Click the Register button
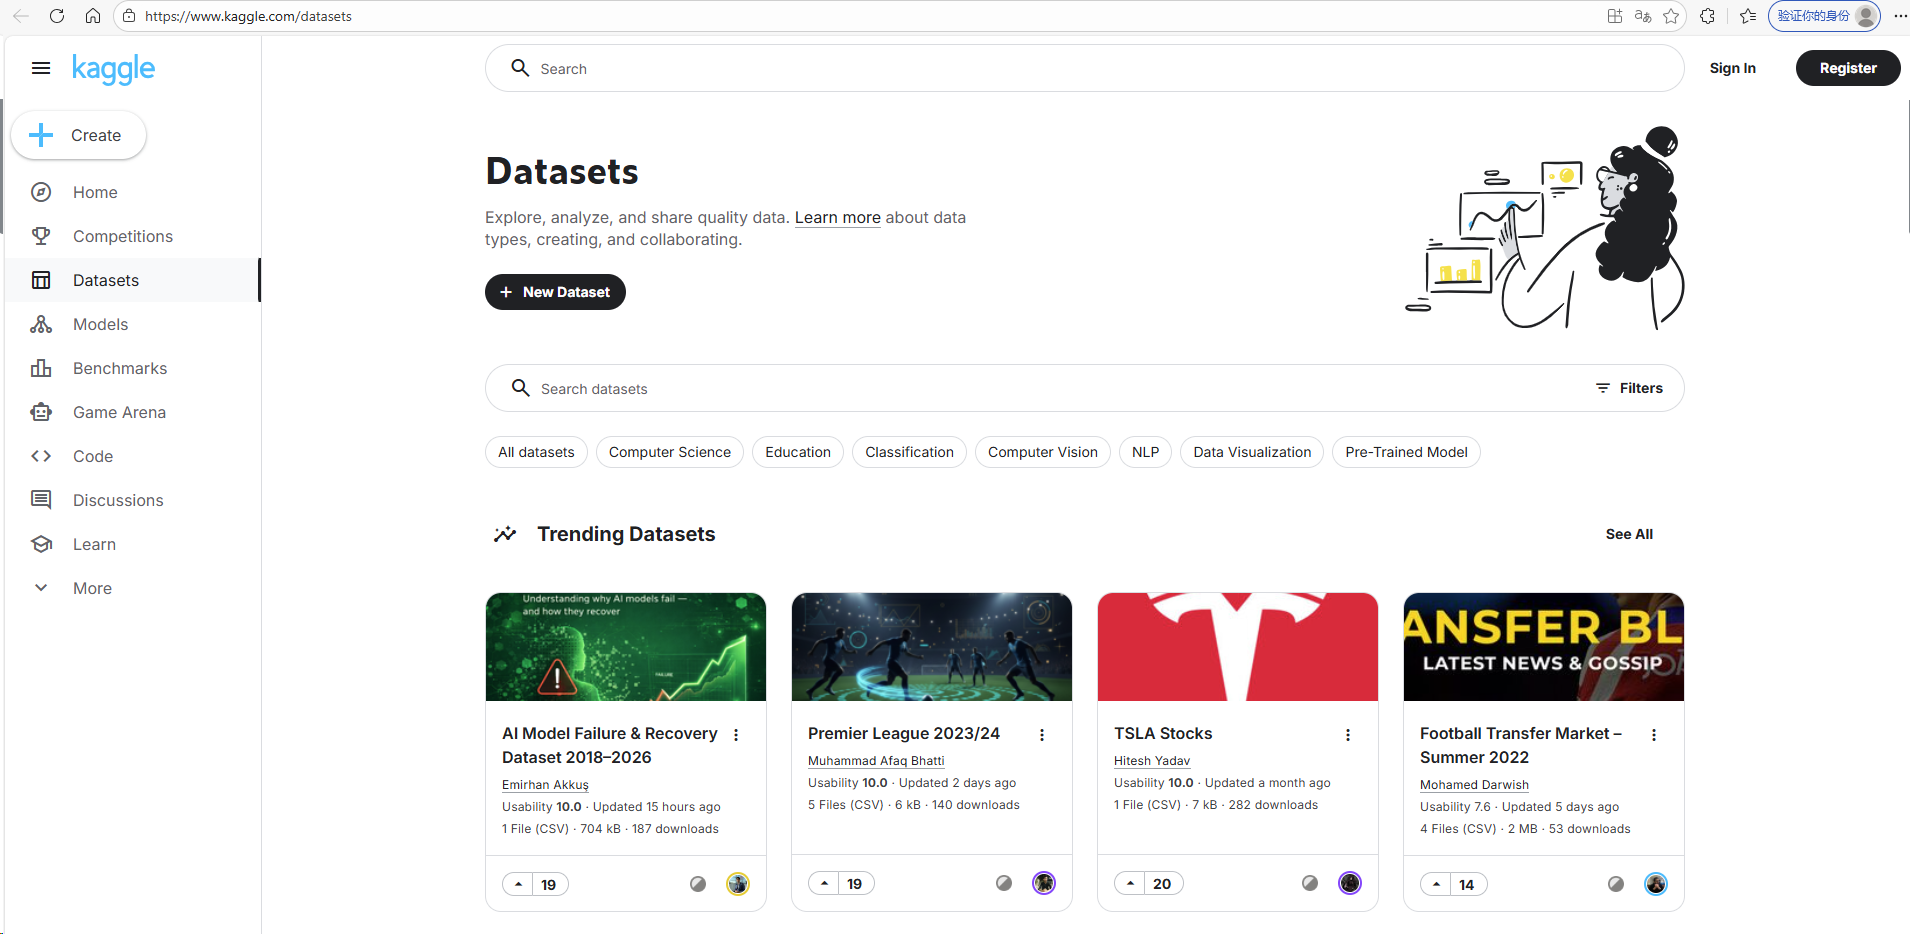Image resolution: width=1910 pixels, height=934 pixels. tap(1847, 68)
